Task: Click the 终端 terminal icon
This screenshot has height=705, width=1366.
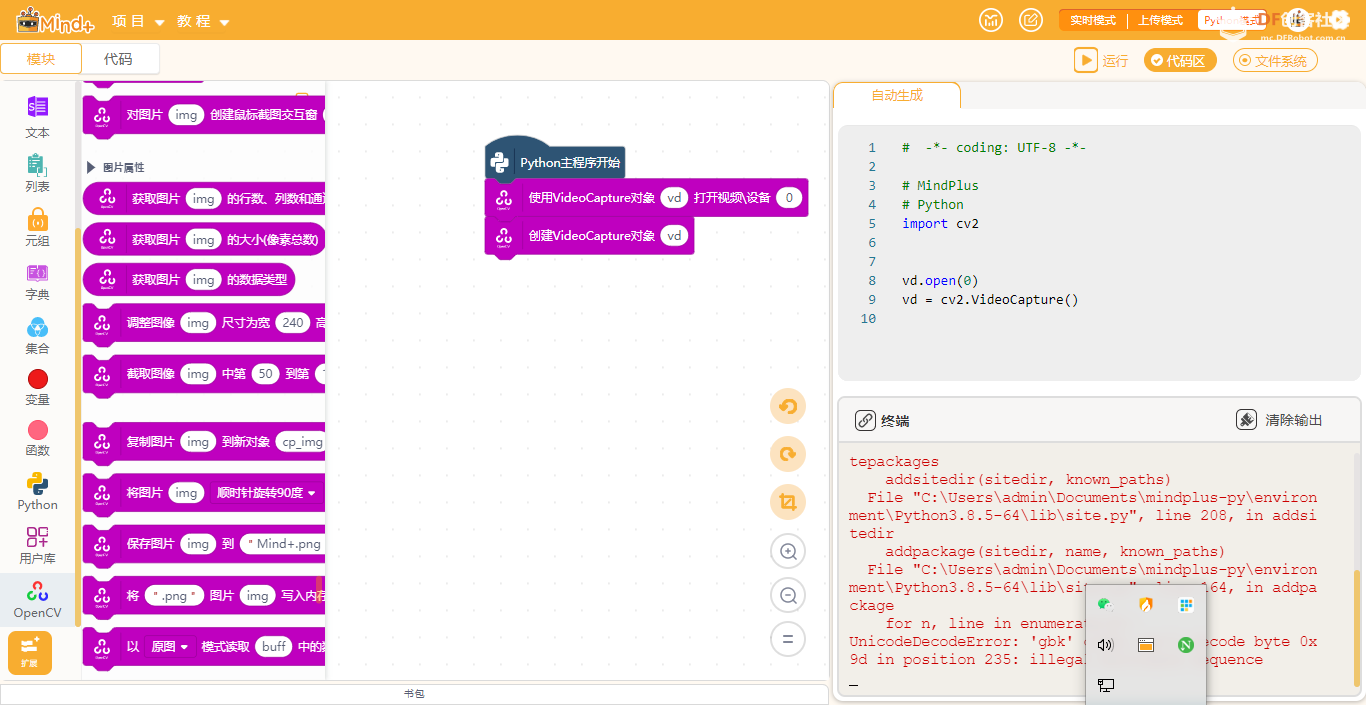Action: point(866,420)
